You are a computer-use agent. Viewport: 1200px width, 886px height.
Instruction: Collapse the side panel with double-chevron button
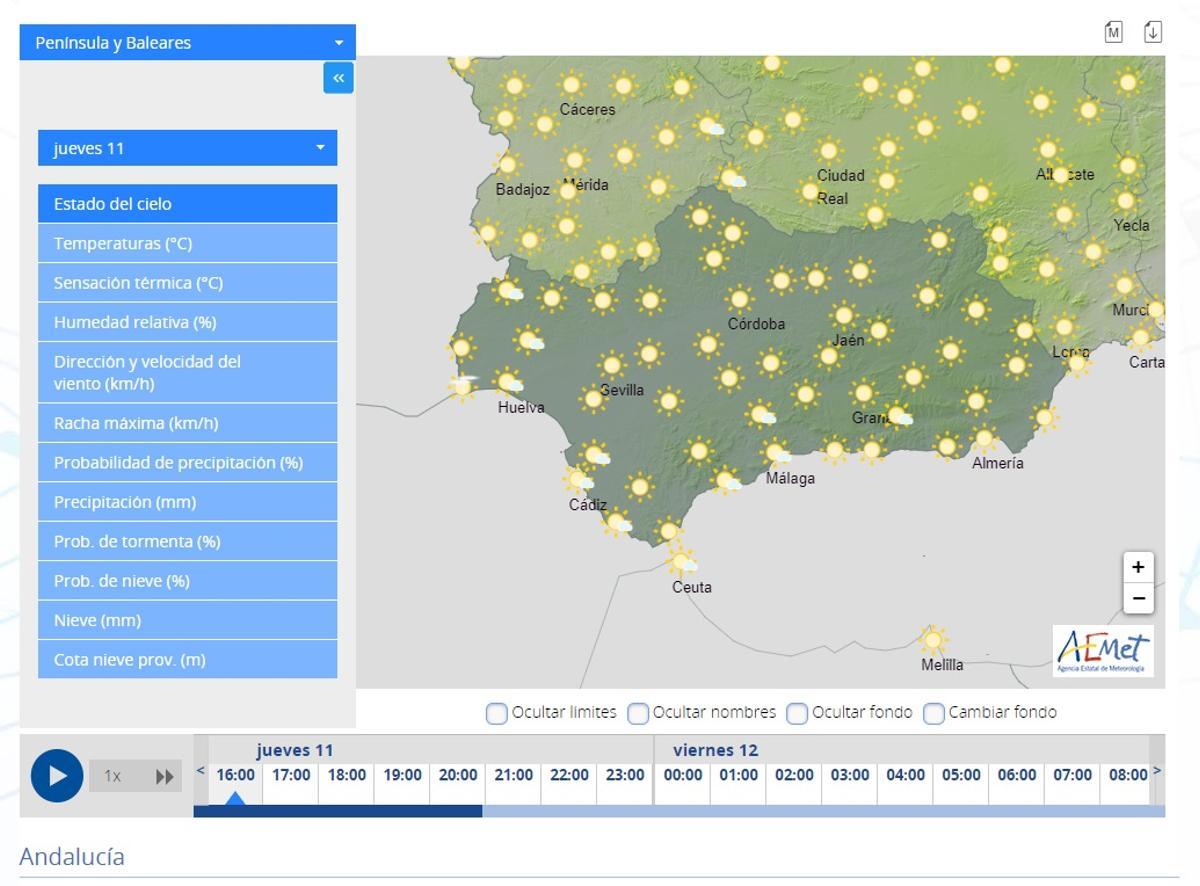tap(338, 78)
